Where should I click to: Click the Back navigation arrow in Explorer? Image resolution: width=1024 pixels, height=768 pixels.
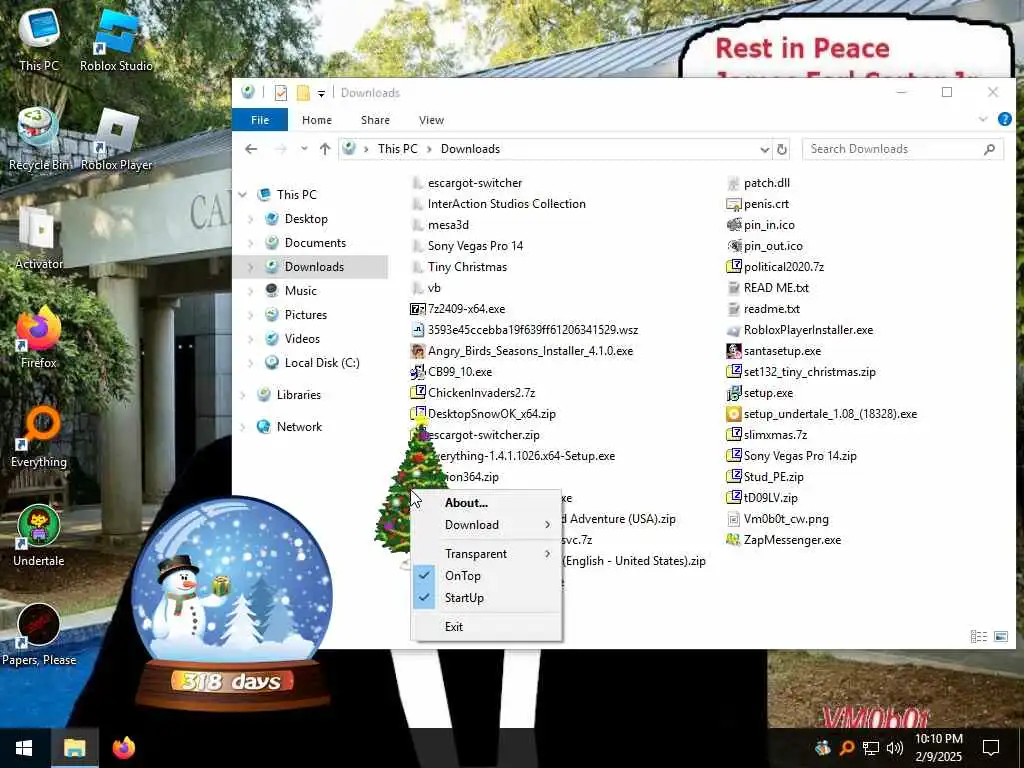[251, 149]
